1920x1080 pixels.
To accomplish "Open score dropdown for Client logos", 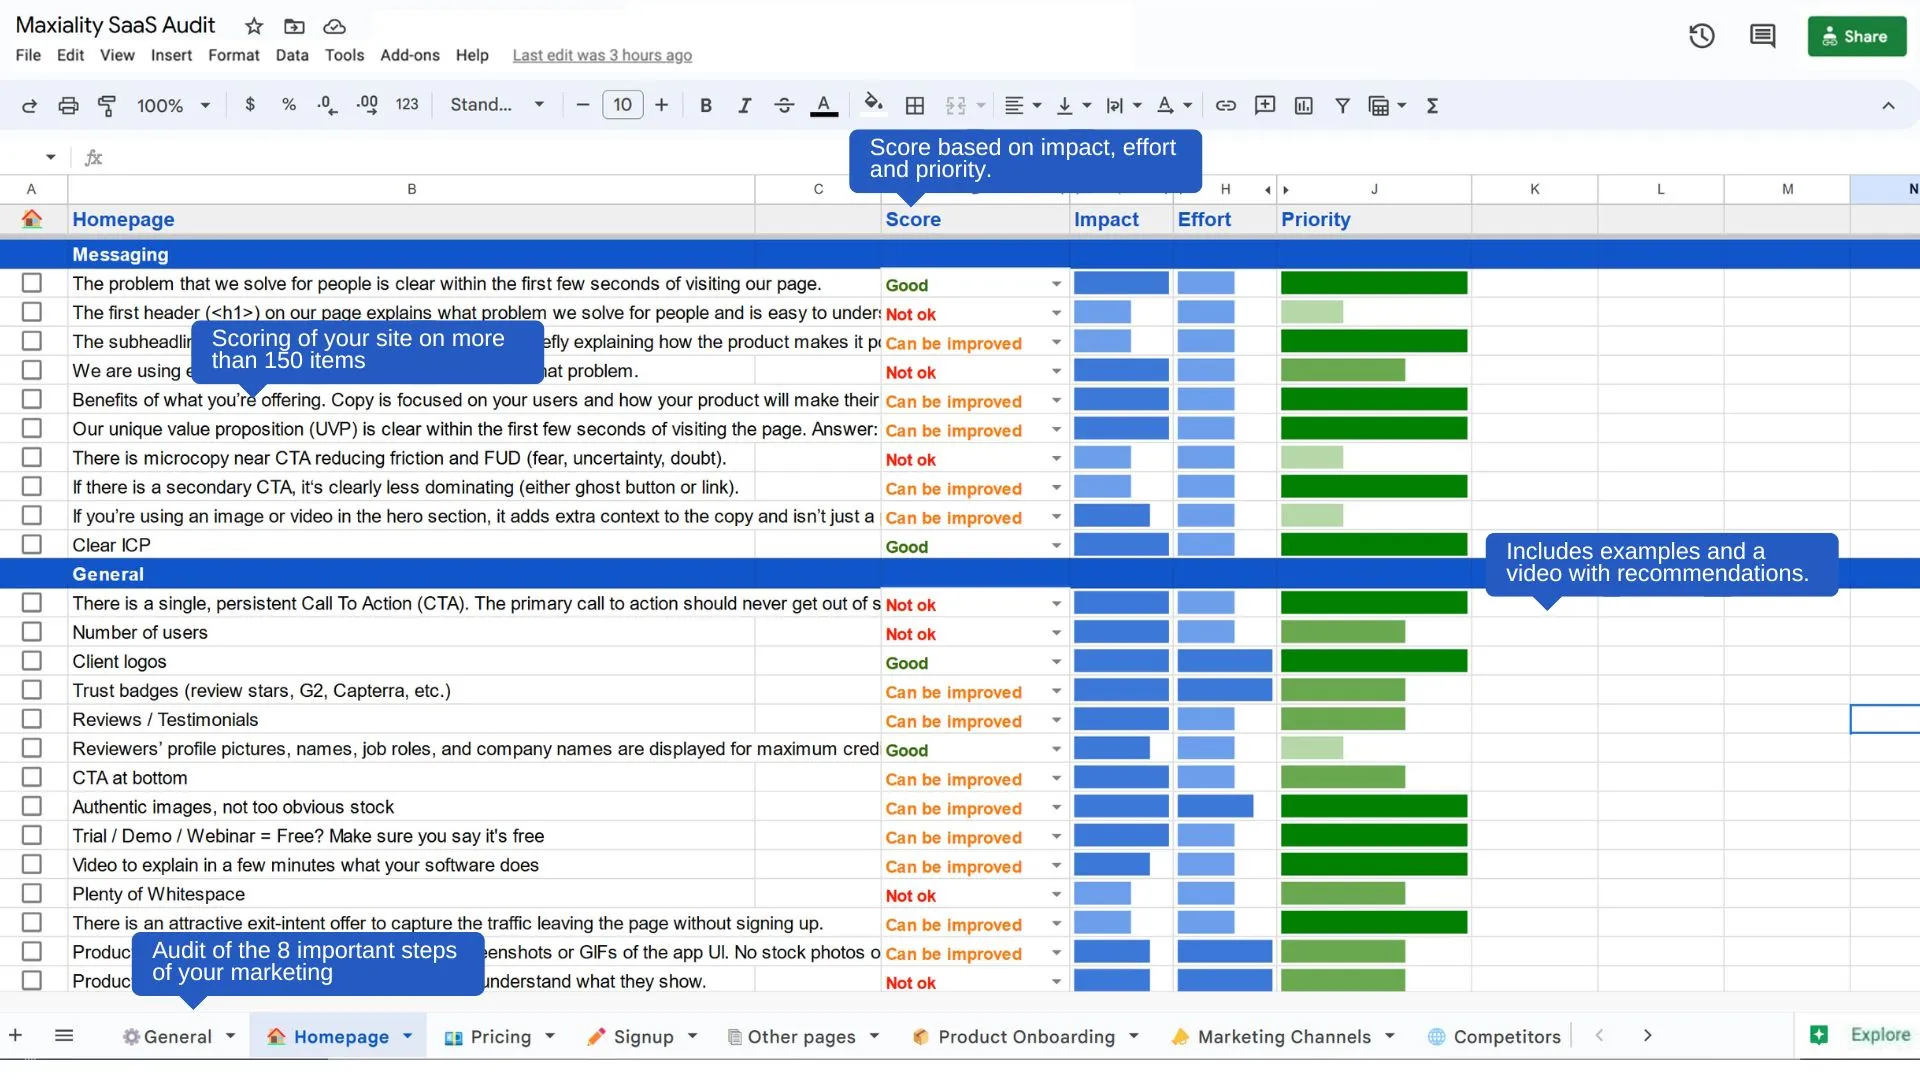I will pyautogui.click(x=1056, y=662).
